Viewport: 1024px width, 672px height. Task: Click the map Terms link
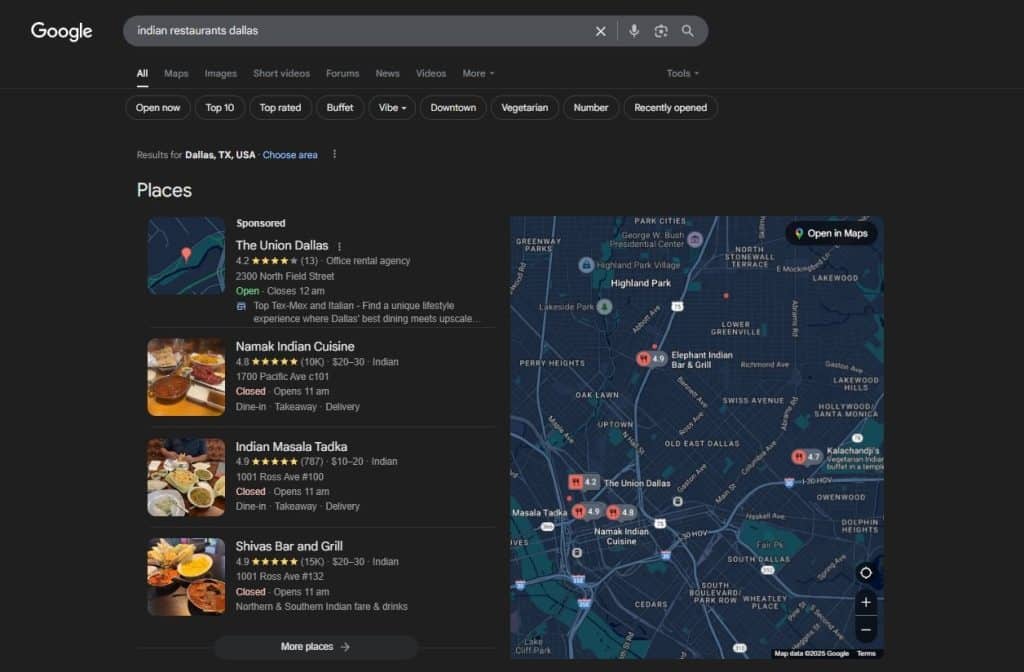[x=866, y=653]
